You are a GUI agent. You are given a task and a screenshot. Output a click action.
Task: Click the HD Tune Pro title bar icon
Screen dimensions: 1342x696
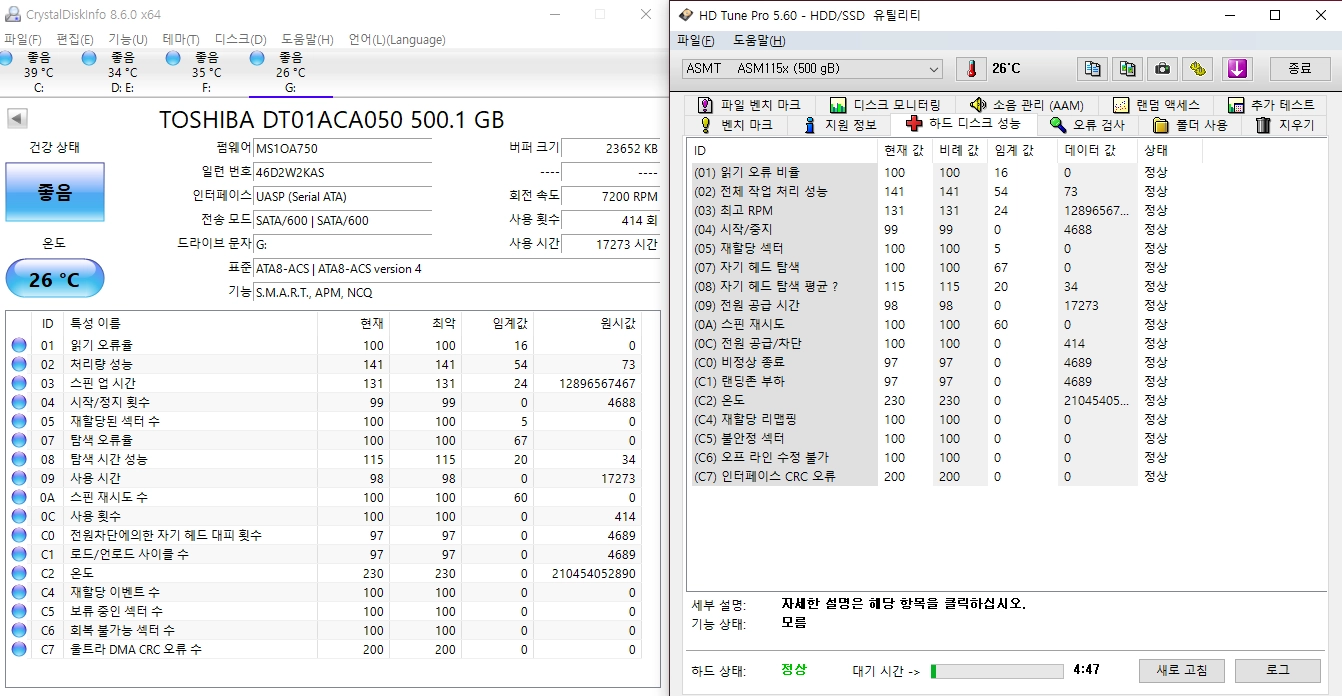(x=686, y=15)
